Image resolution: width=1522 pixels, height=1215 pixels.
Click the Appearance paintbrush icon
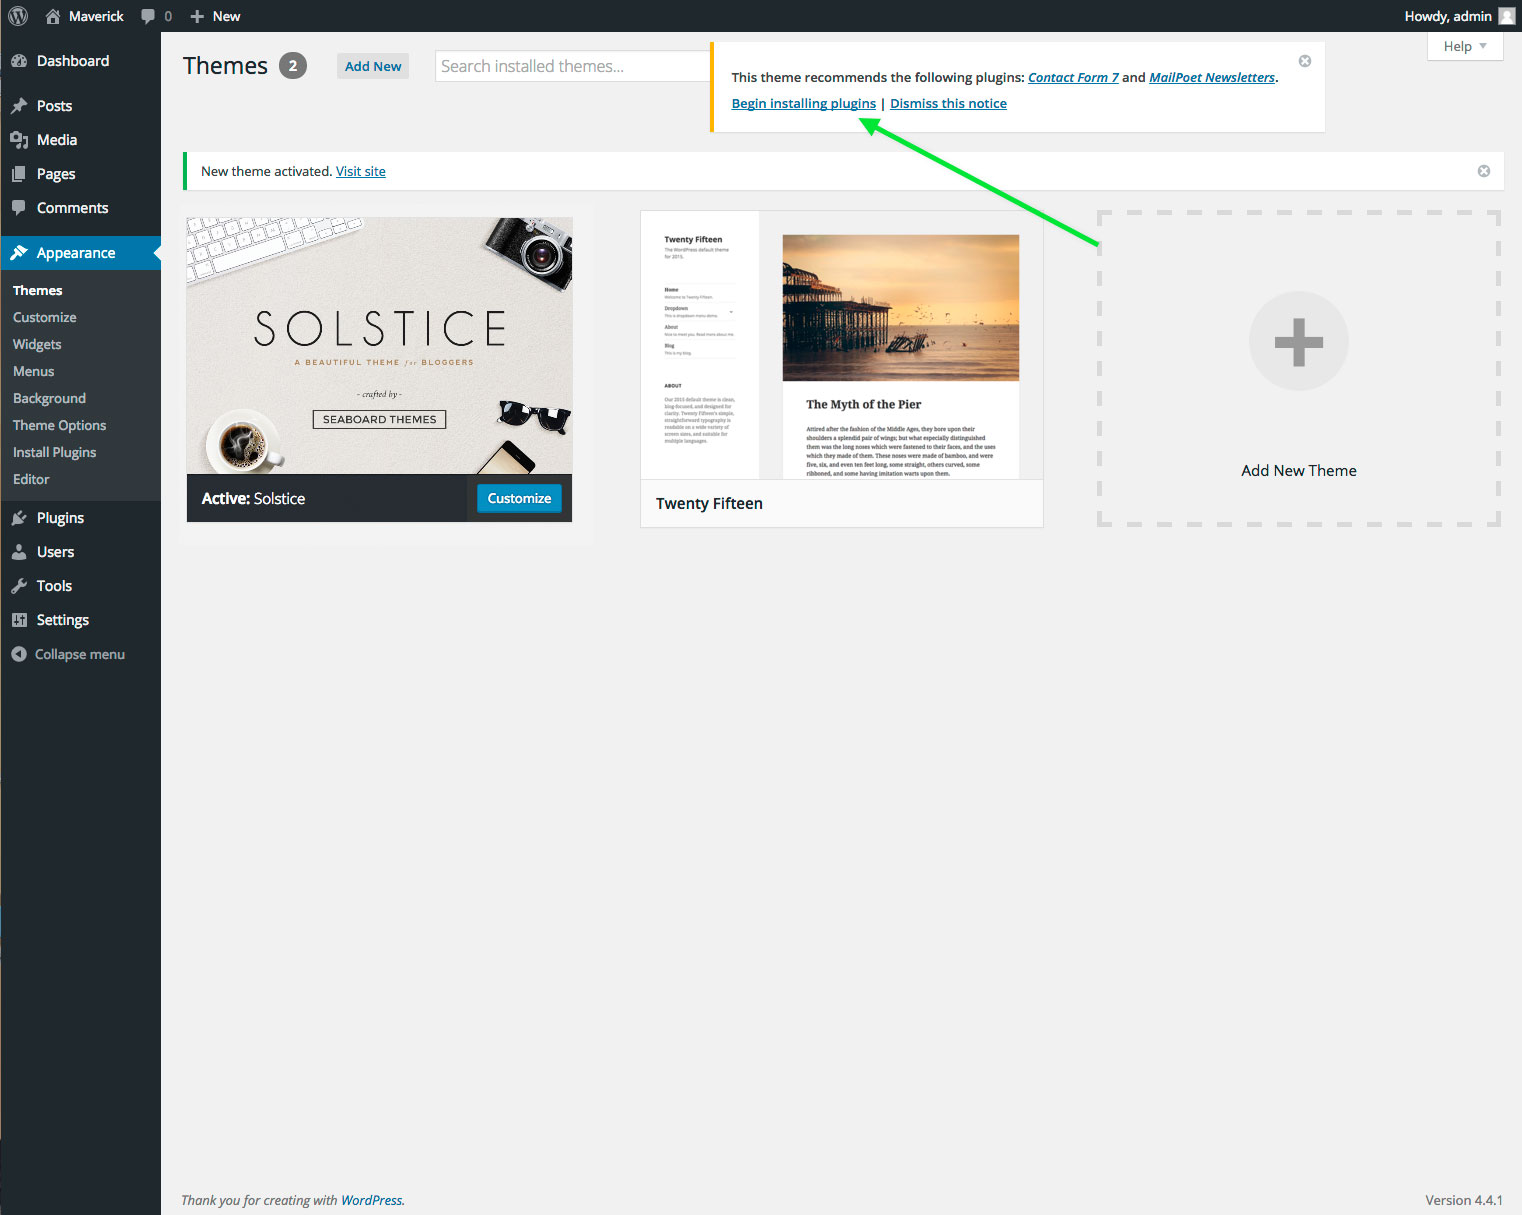point(19,253)
